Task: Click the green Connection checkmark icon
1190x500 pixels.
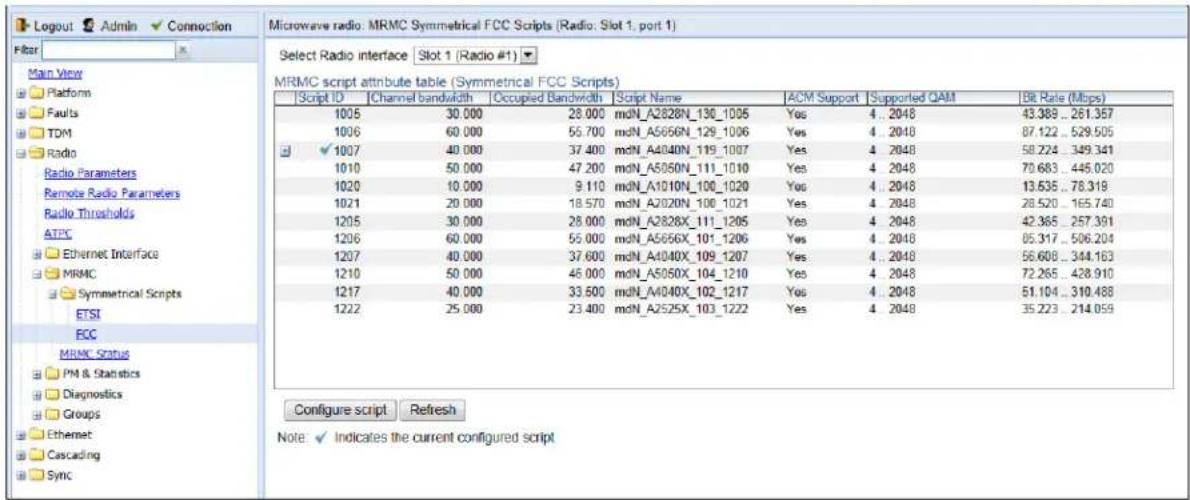Action: tap(157, 26)
